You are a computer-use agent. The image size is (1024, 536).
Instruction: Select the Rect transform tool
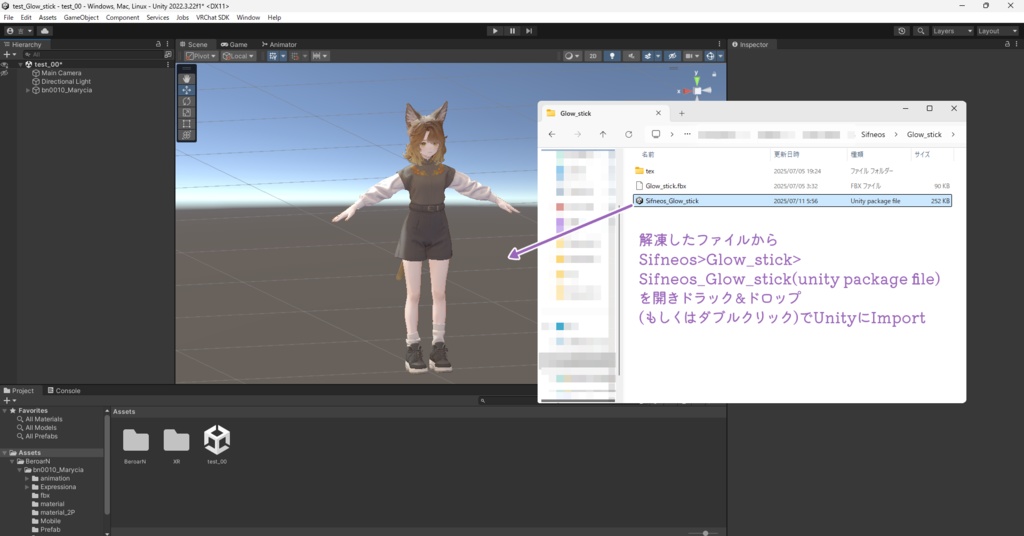[187, 123]
